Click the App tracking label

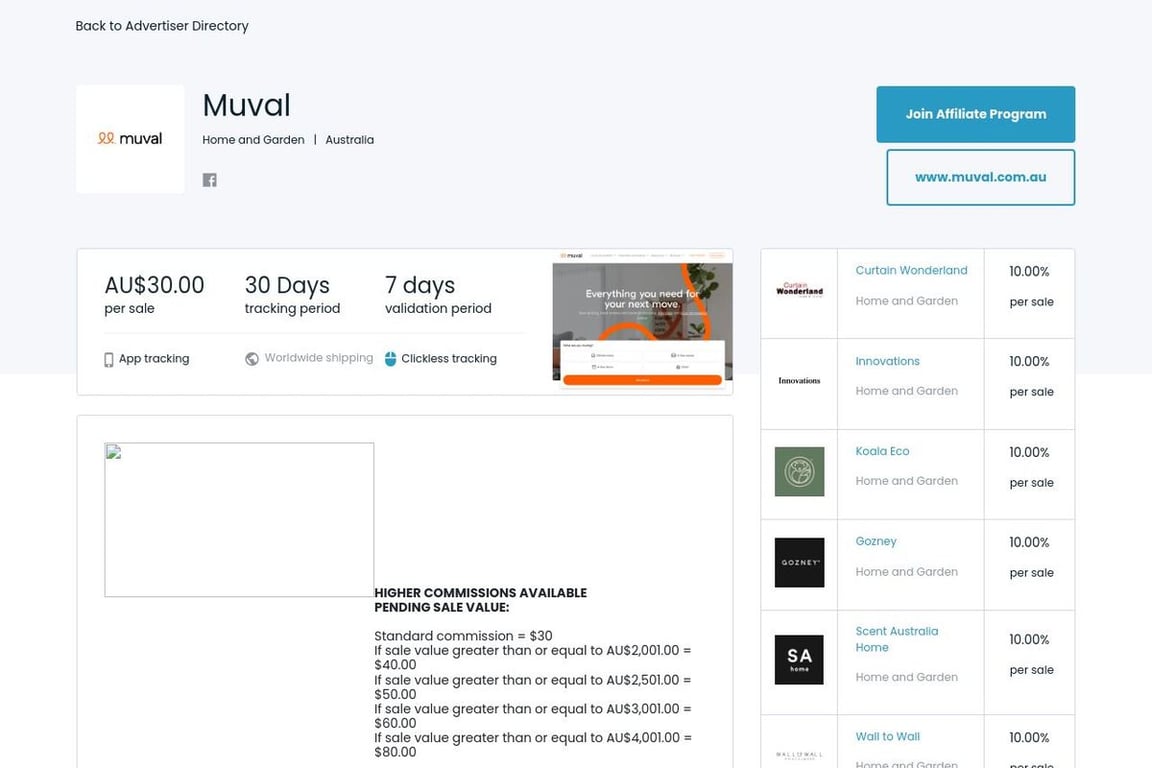click(x=154, y=359)
